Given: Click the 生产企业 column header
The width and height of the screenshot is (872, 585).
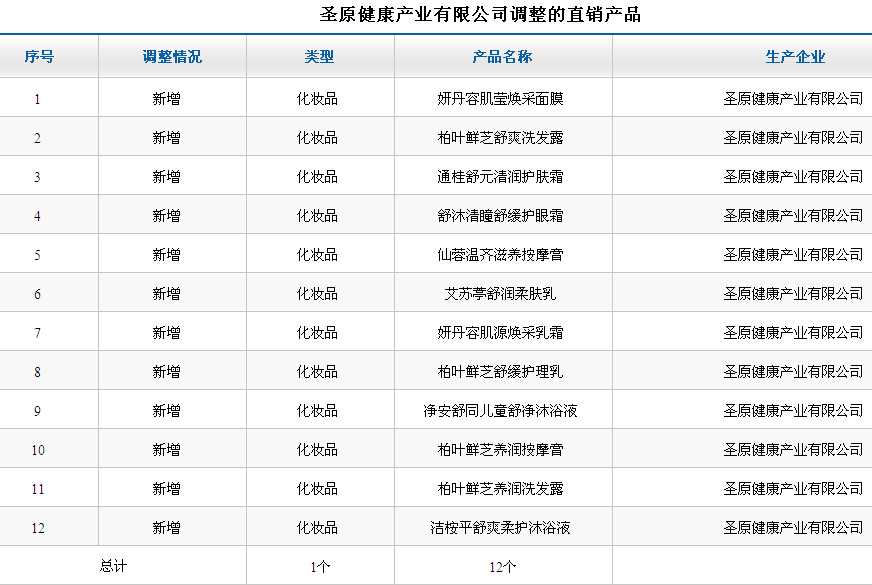Looking at the screenshot, I should click(x=795, y=57).
